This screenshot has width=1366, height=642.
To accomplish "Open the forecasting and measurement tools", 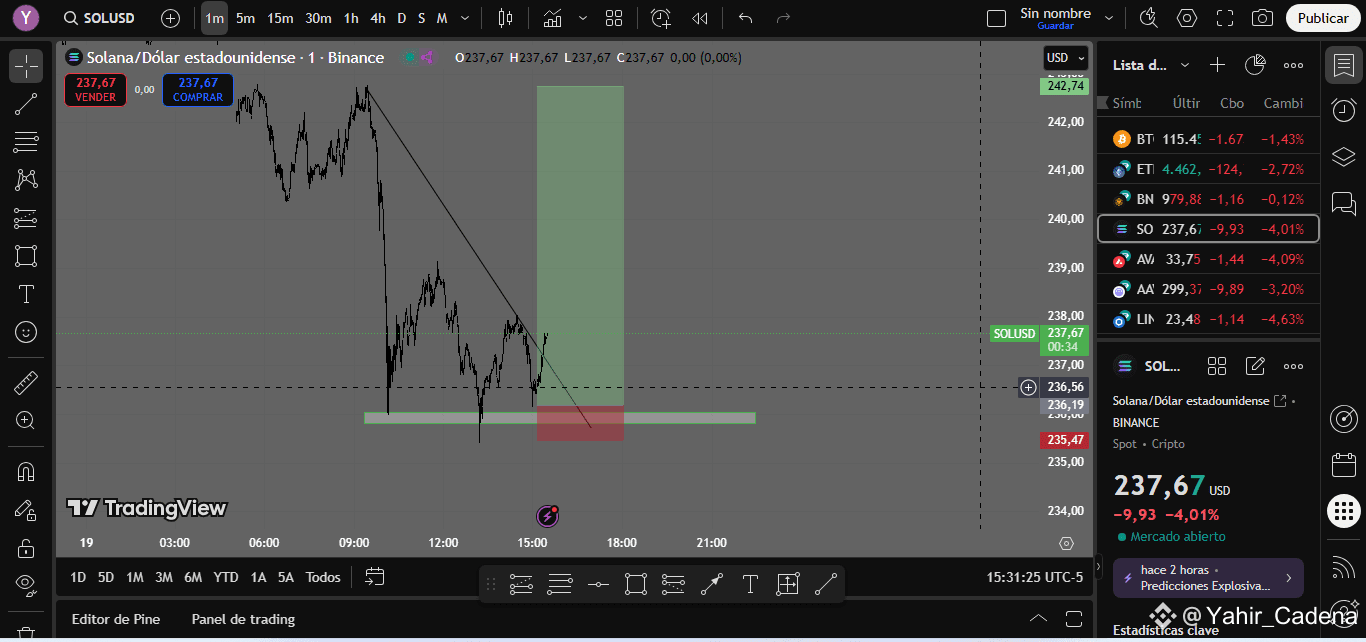I will click(x=26, y=218).
